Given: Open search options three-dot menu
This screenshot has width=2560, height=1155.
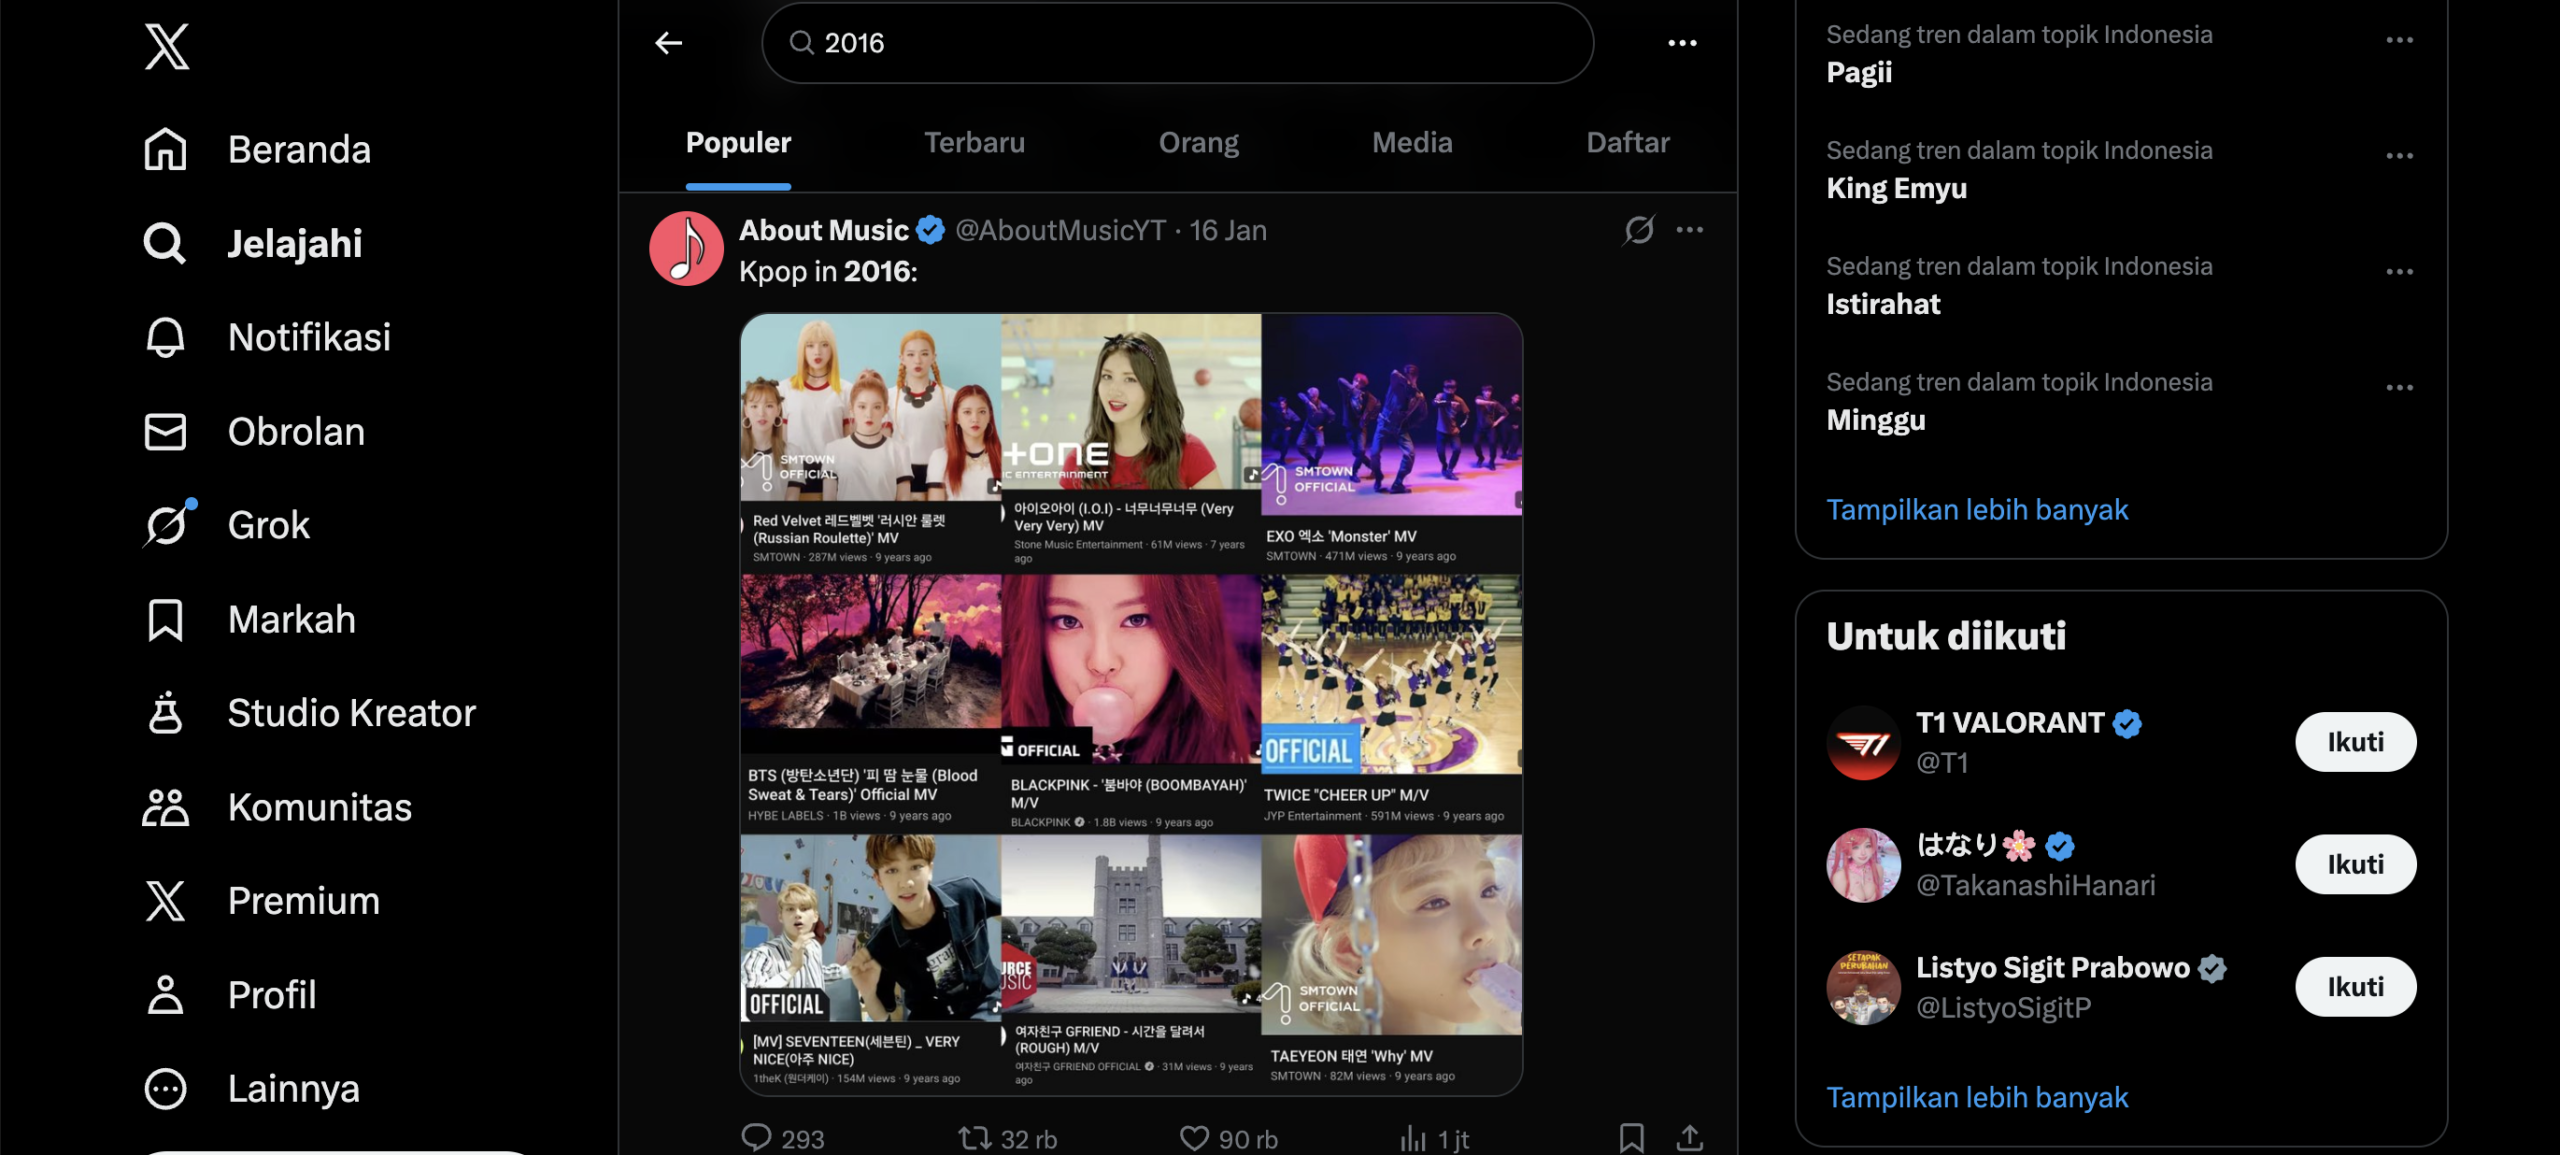Looking at the screenshot, I should (x=1682, y=43).
